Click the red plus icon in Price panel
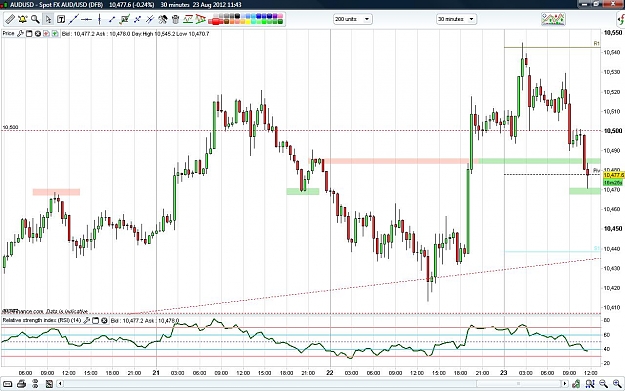This screenshot has width=625, height=391. (x=46, y=34)
